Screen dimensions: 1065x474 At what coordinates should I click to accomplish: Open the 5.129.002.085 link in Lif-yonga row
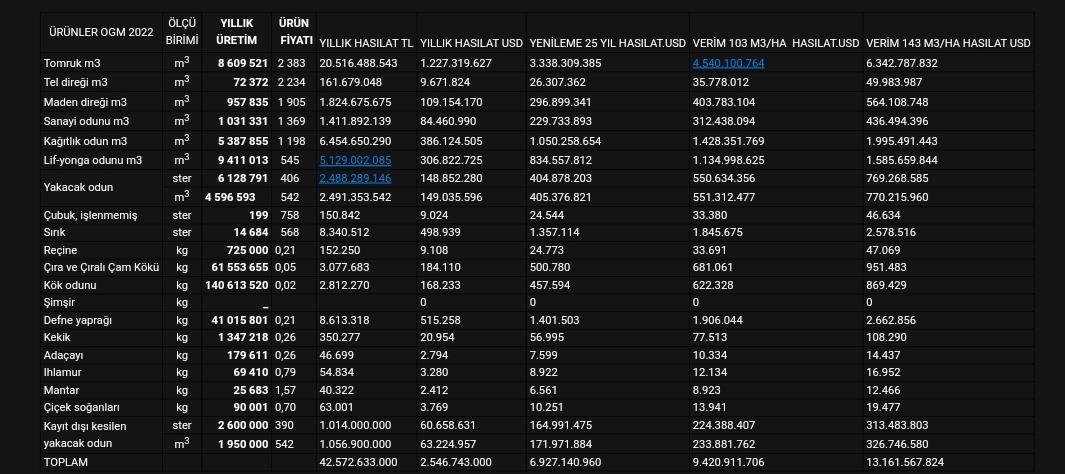click(x=355, y=160)
